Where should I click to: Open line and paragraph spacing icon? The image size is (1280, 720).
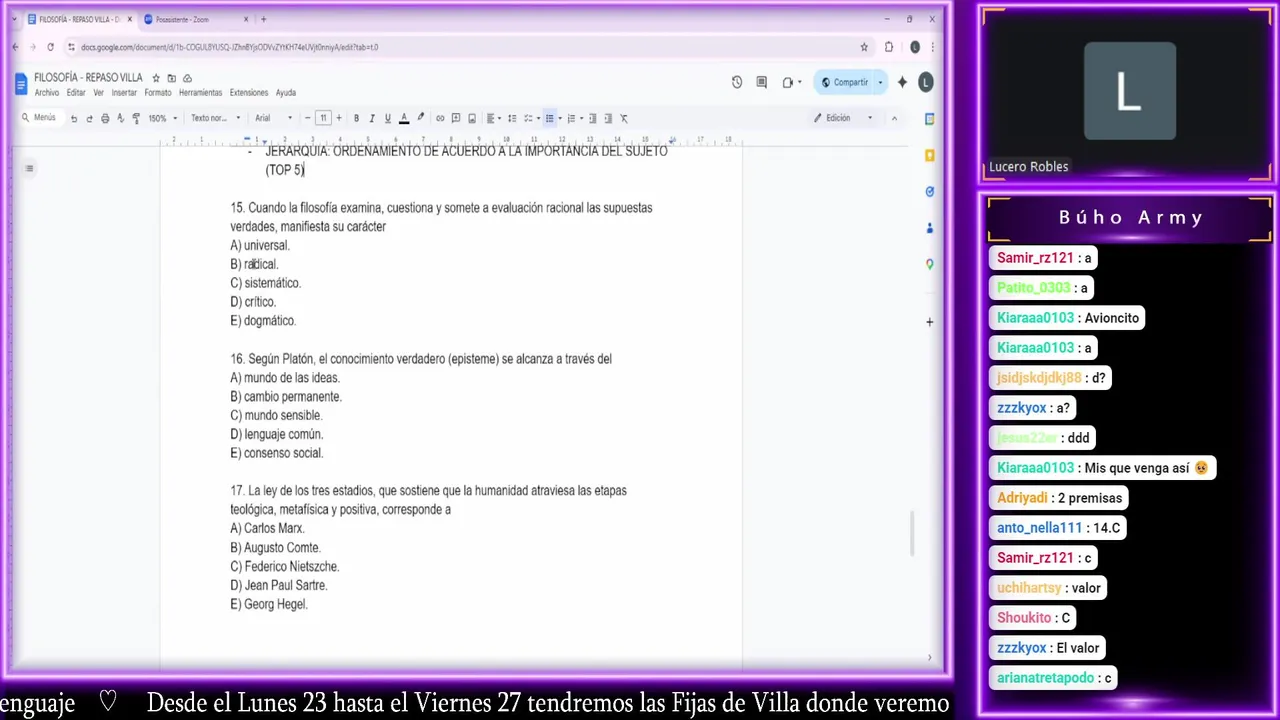[512, 118]
